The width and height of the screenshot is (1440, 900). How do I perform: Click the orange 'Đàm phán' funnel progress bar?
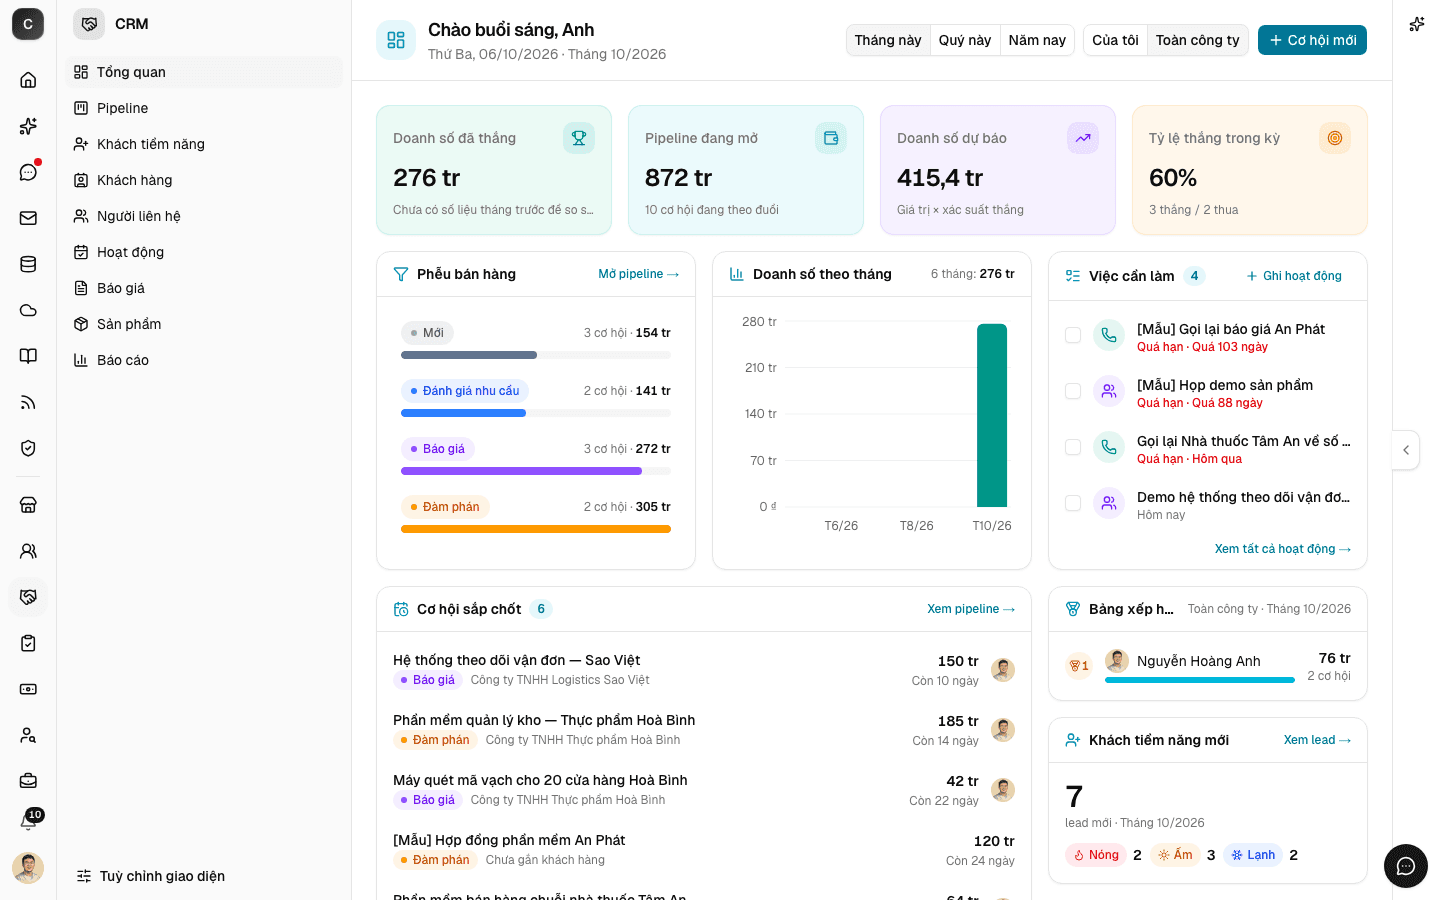(x=536, y=529)
